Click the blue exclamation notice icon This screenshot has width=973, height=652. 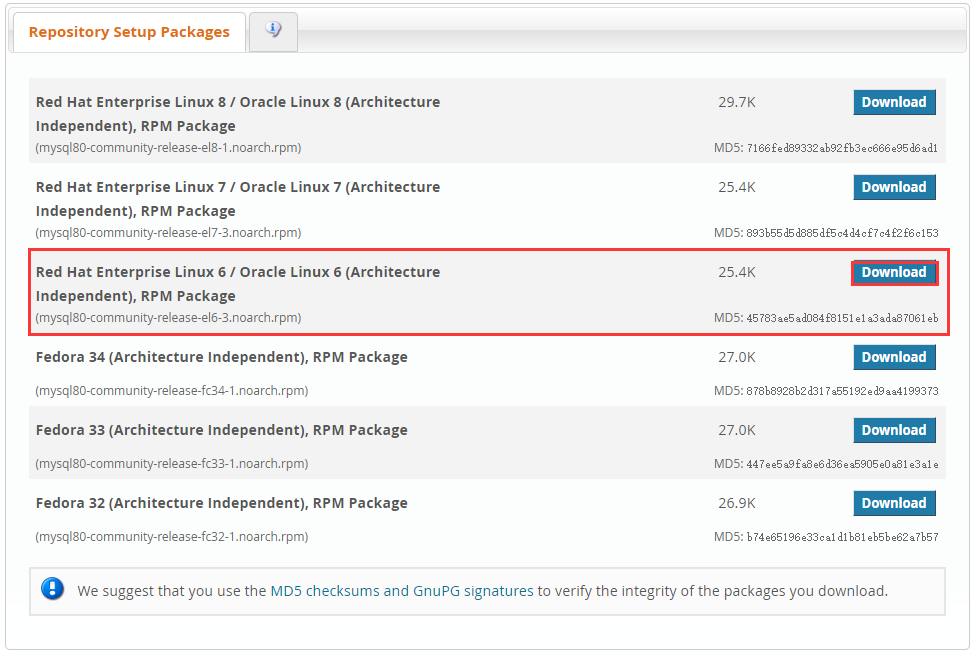click(x=53, y=589)
